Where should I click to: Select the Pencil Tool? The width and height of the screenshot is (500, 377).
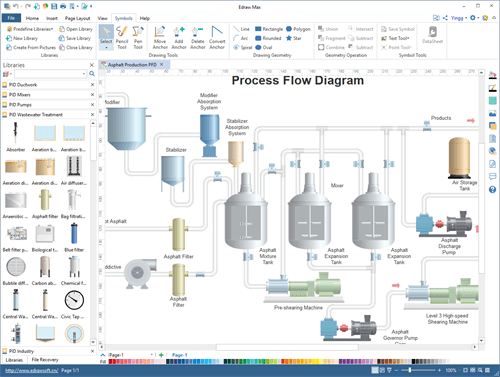[122, 38]
